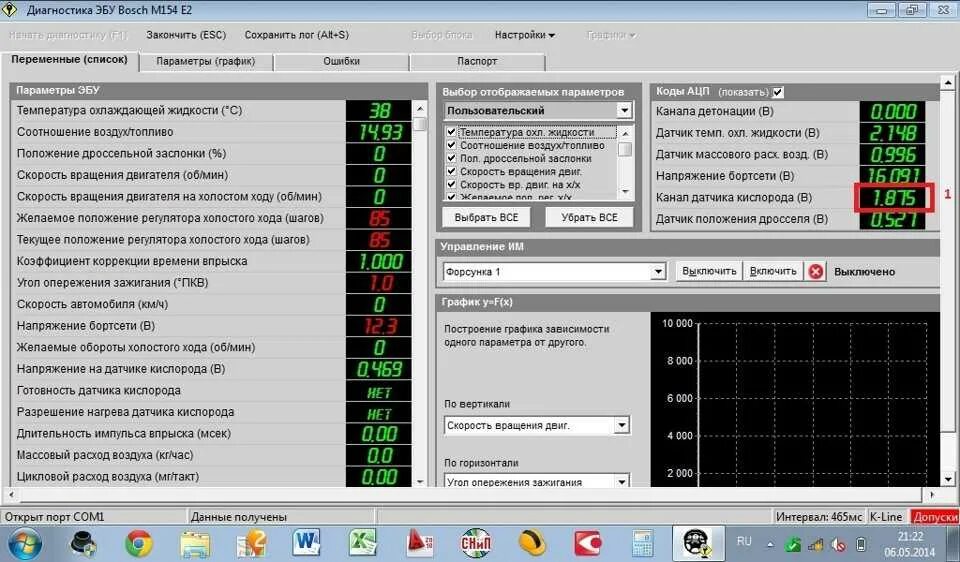Open the network signal tray icon

[x=816, y=544]
